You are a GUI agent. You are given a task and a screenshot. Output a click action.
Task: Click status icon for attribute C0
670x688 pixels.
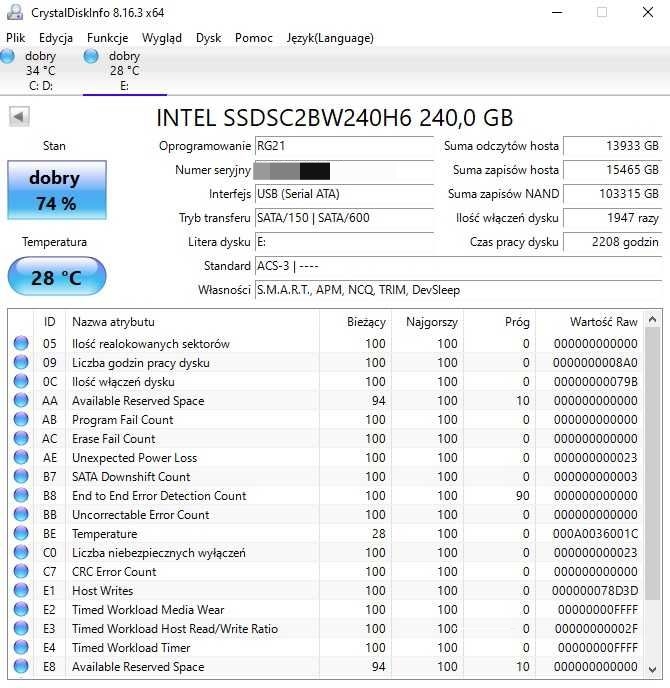coord(21,552)
